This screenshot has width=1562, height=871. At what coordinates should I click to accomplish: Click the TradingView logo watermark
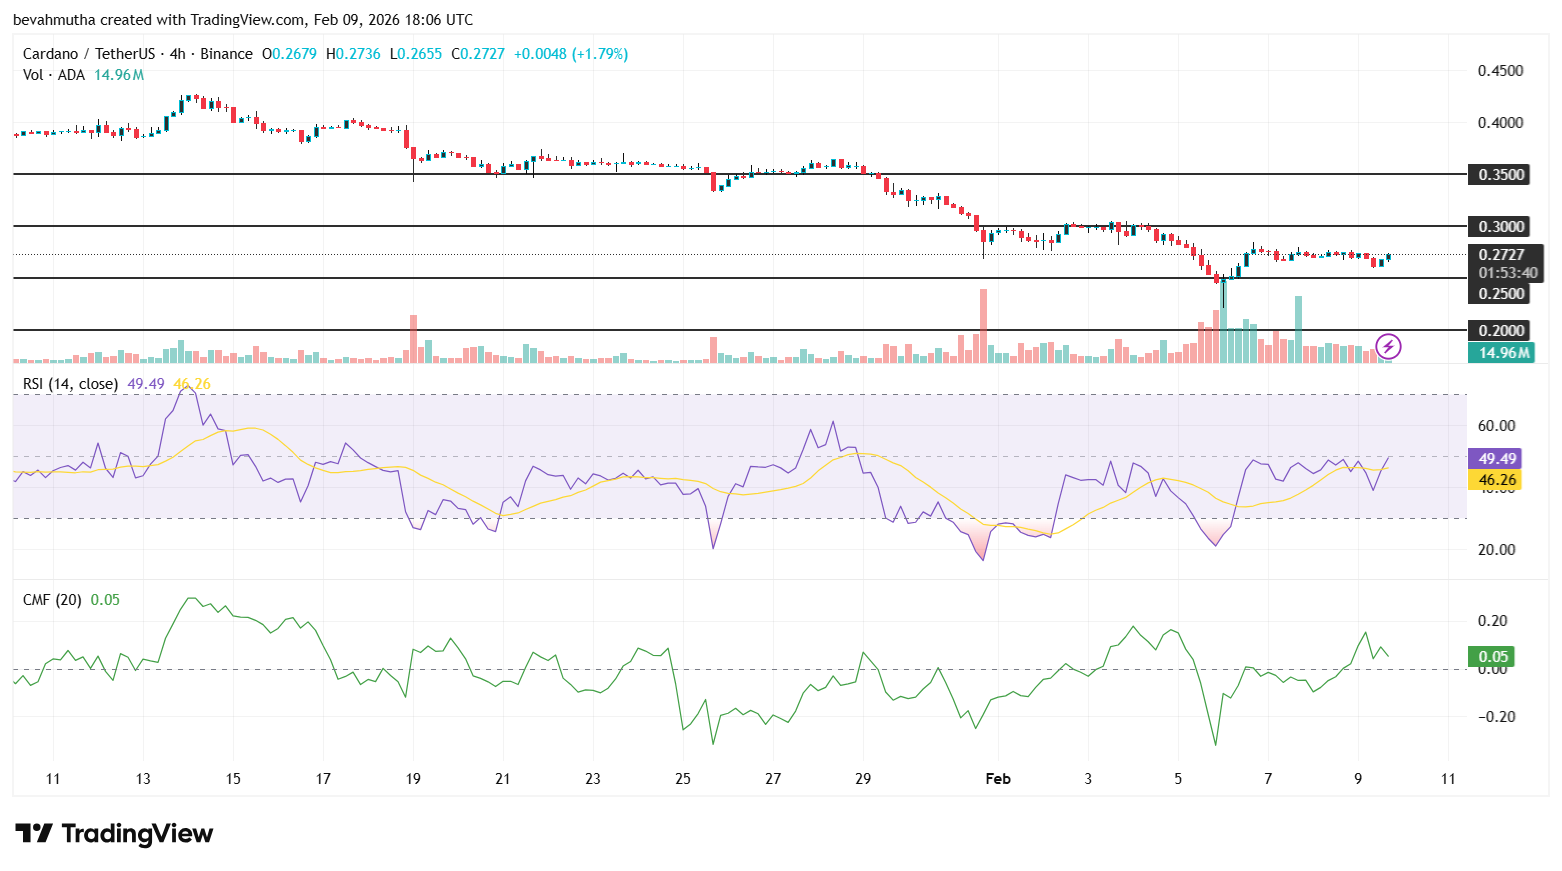pyautogui.click(x=112, y=833)
